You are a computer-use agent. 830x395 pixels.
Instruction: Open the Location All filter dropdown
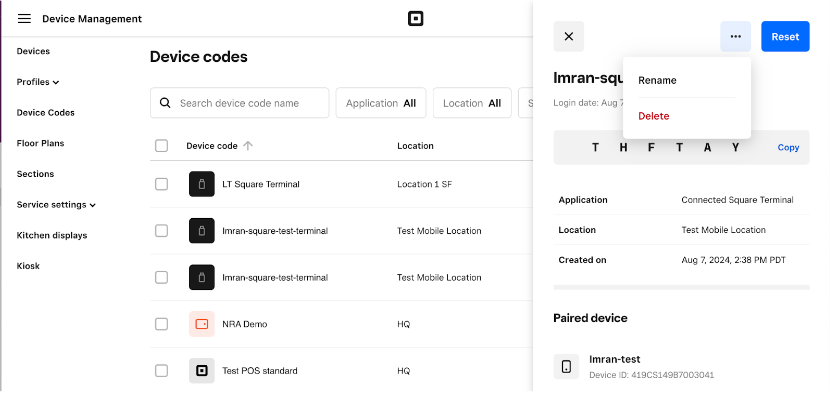click(x=472, y=103)
